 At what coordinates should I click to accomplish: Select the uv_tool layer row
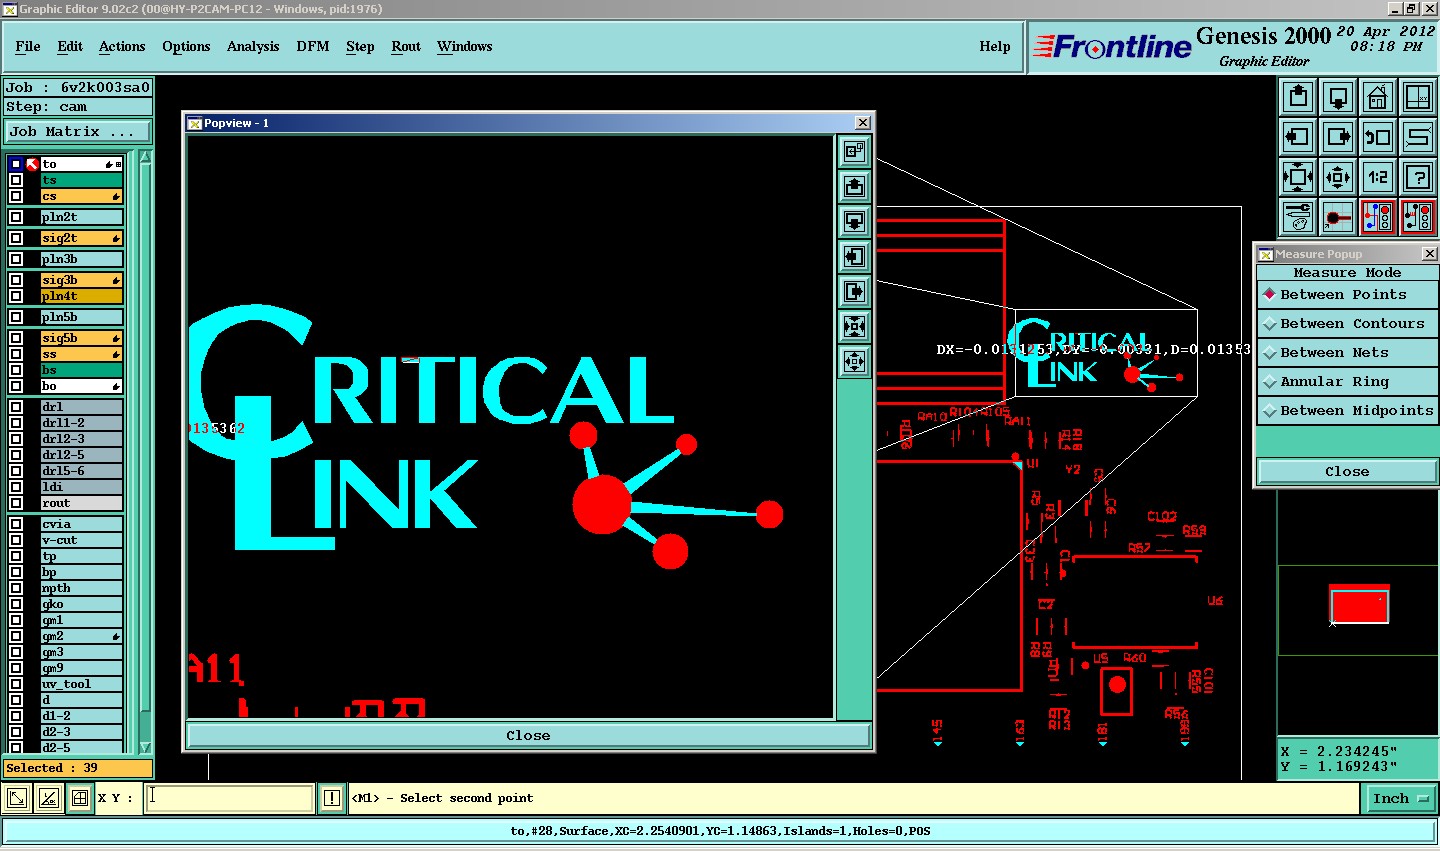point(81,684)
